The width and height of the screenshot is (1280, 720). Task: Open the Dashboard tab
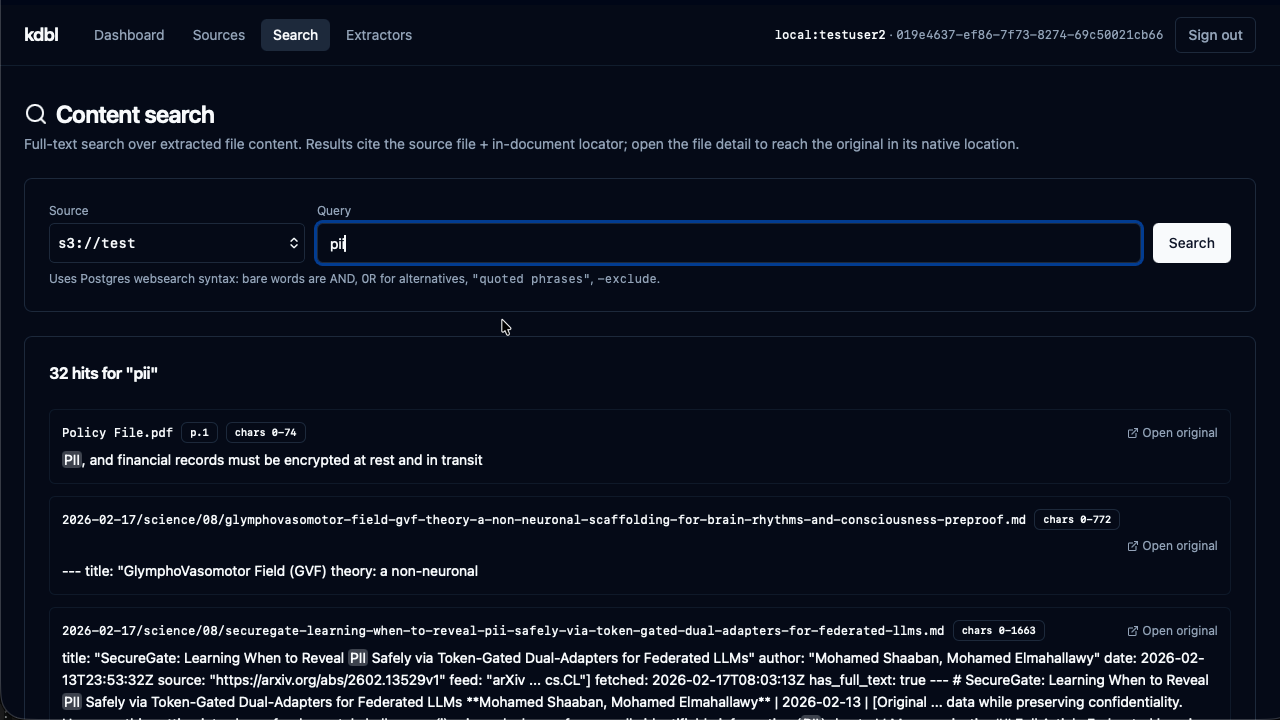[x=129, y=35]
